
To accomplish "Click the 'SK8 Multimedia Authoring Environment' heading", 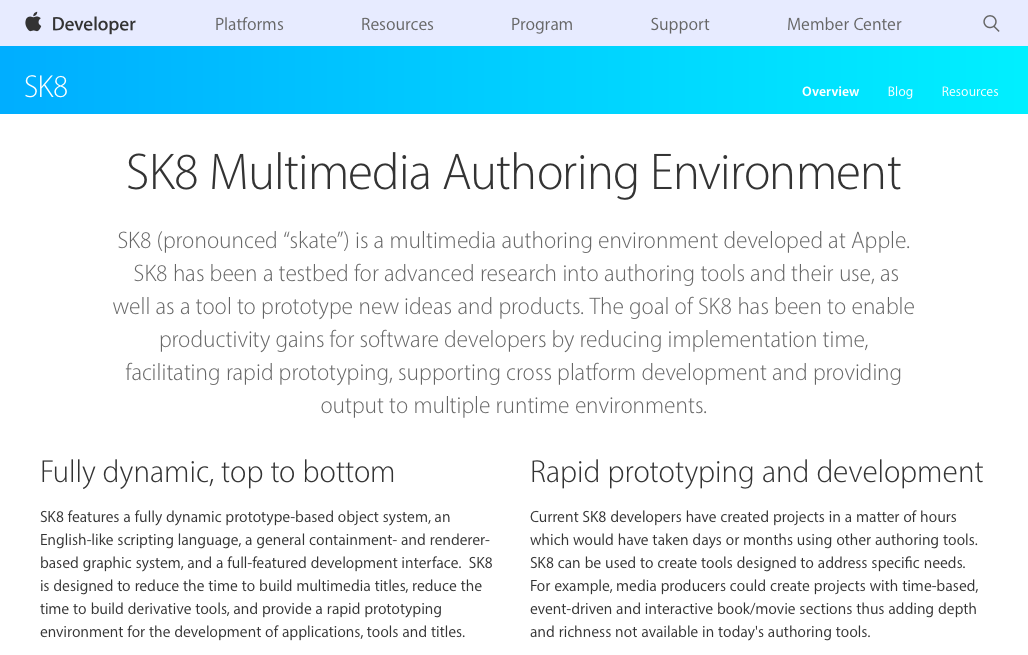I will pyautogui.click(x=514, y=172).
